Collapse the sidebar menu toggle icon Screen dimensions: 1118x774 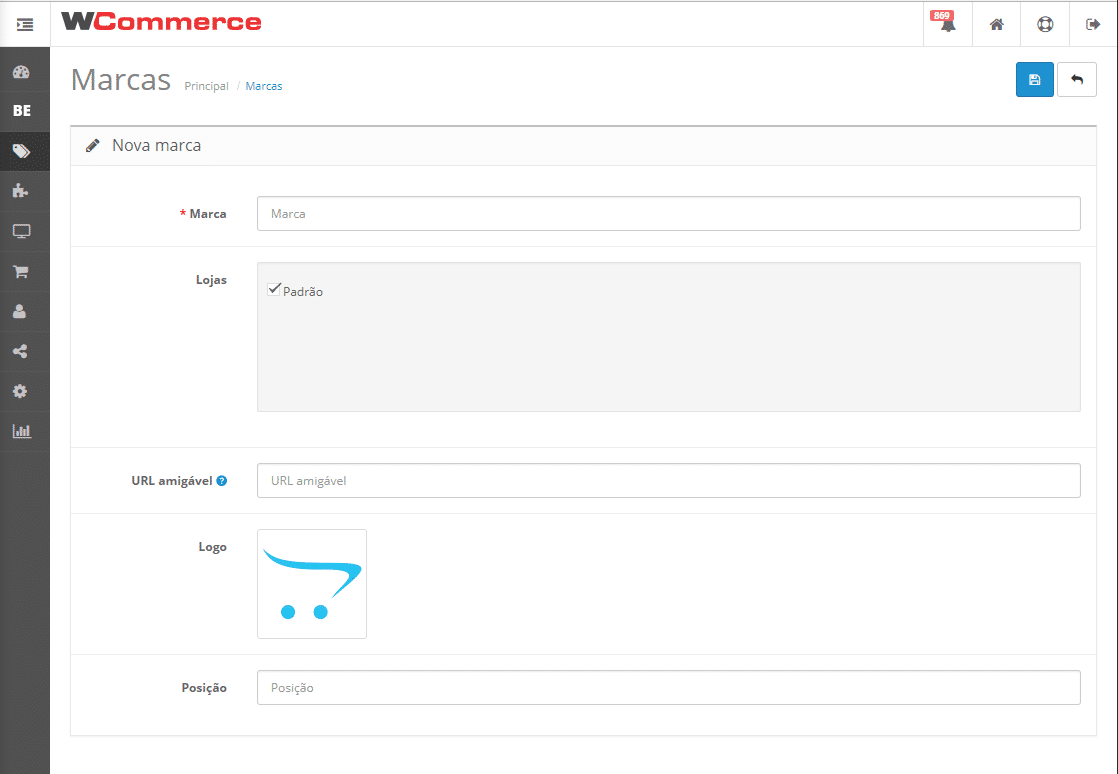(x=25, y=25)
